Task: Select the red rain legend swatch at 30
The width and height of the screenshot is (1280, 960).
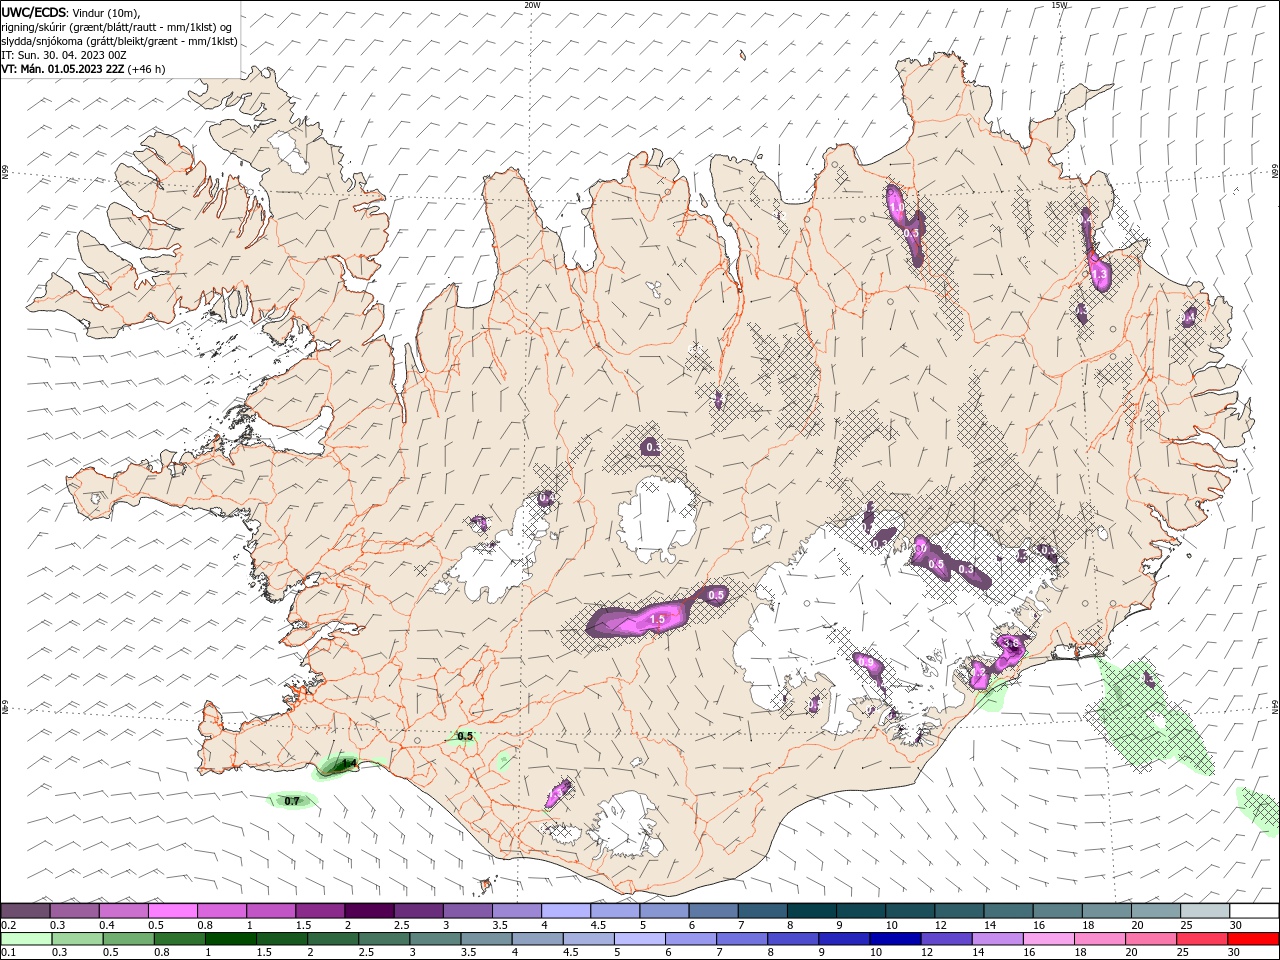Action: point(1253,939)
